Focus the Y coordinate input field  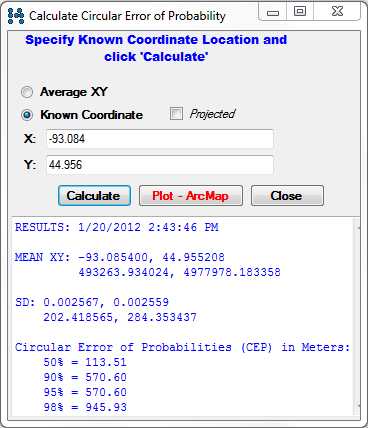(160, 165)
